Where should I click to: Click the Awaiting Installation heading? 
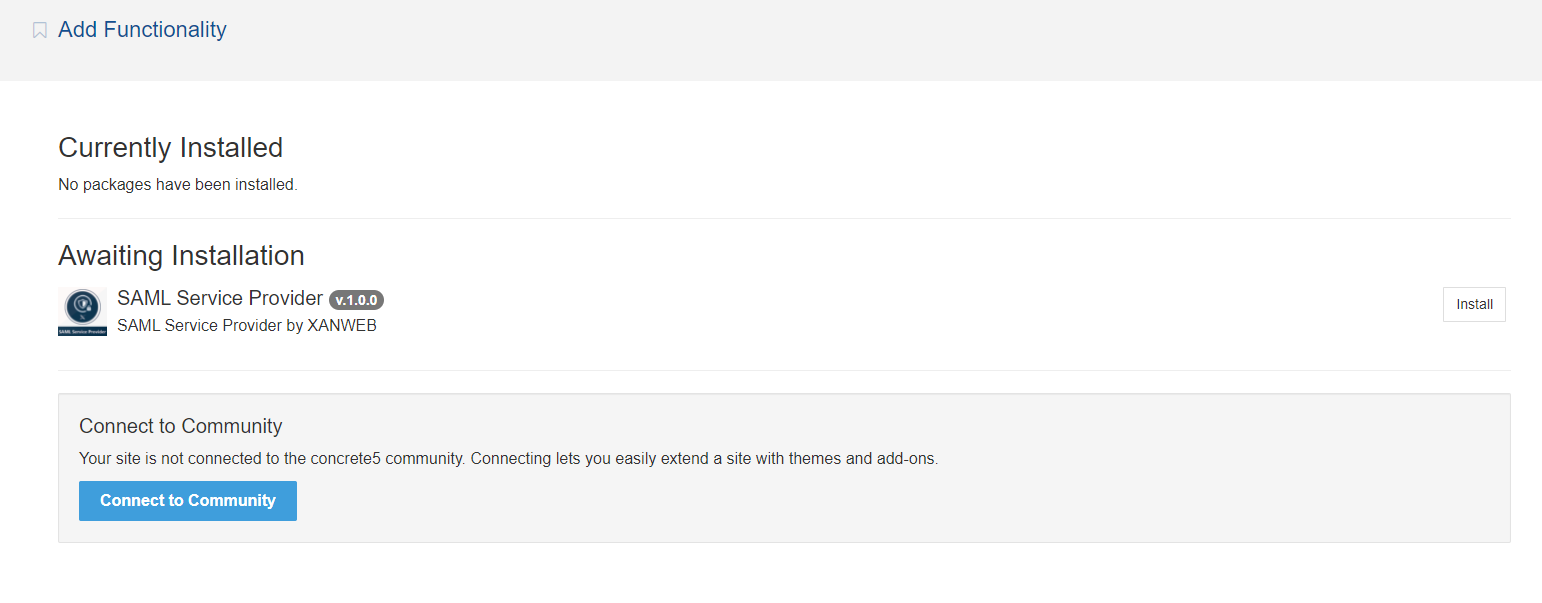point(181,256)
